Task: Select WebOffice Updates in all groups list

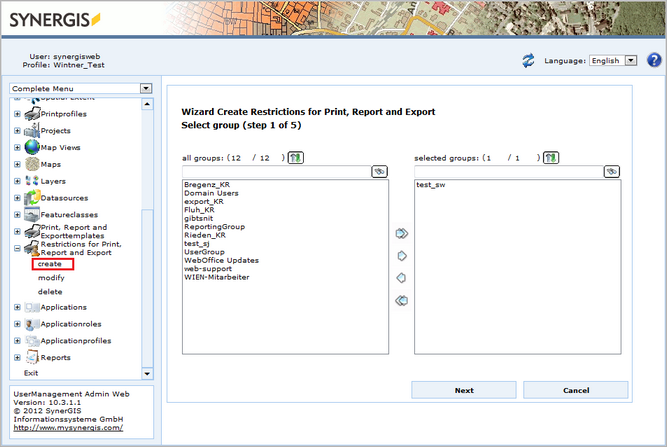Action: pyautogui.click(x=221, y=260)
